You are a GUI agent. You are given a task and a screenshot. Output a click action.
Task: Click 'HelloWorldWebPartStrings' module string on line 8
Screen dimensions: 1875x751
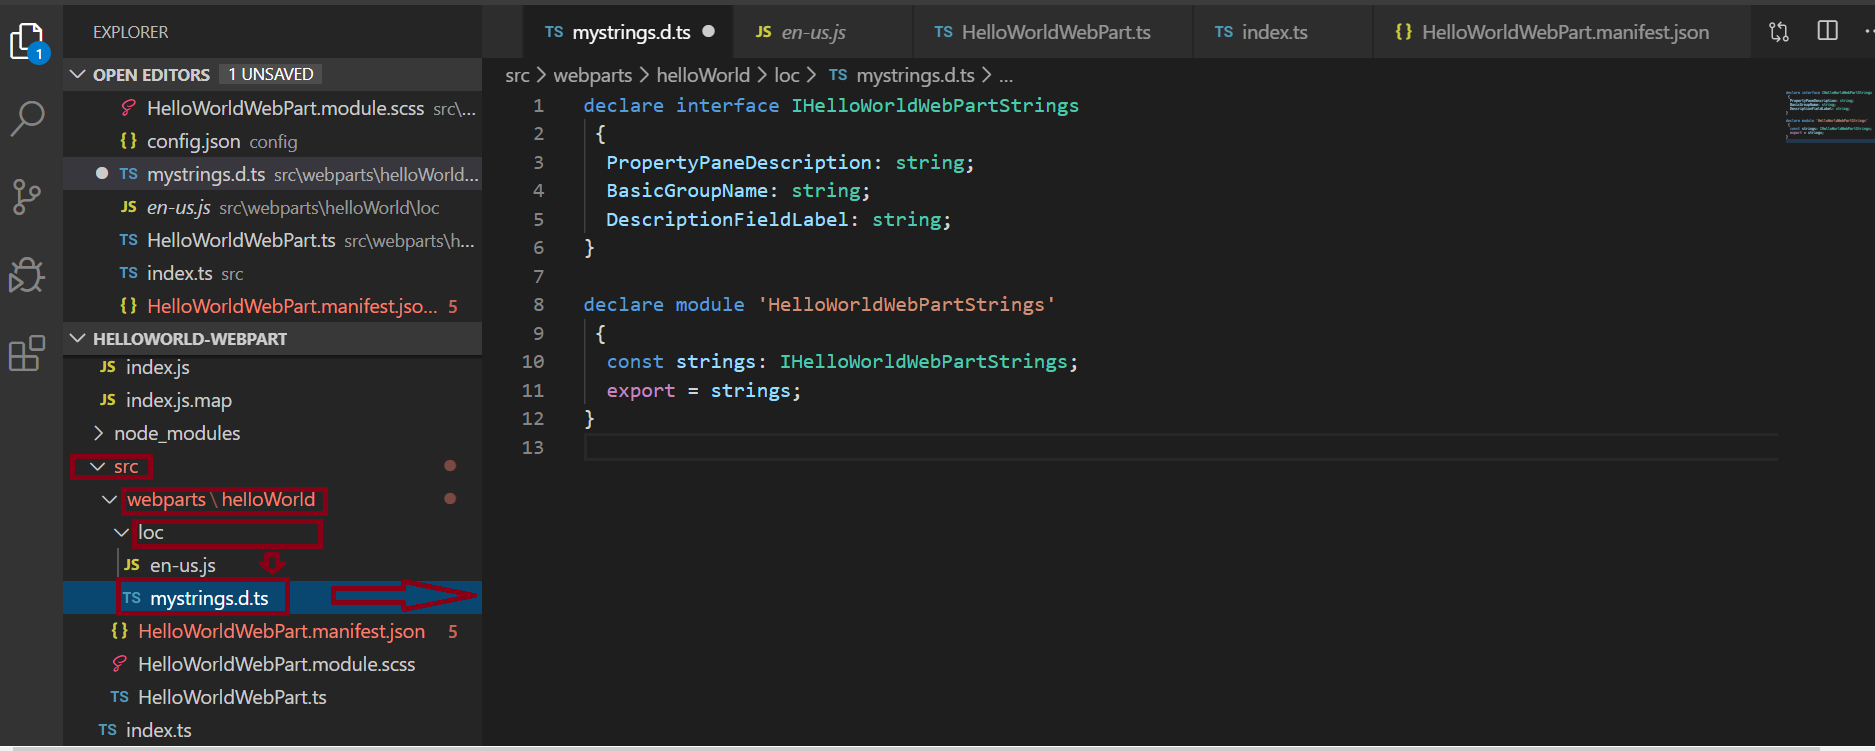click(906, 304)
